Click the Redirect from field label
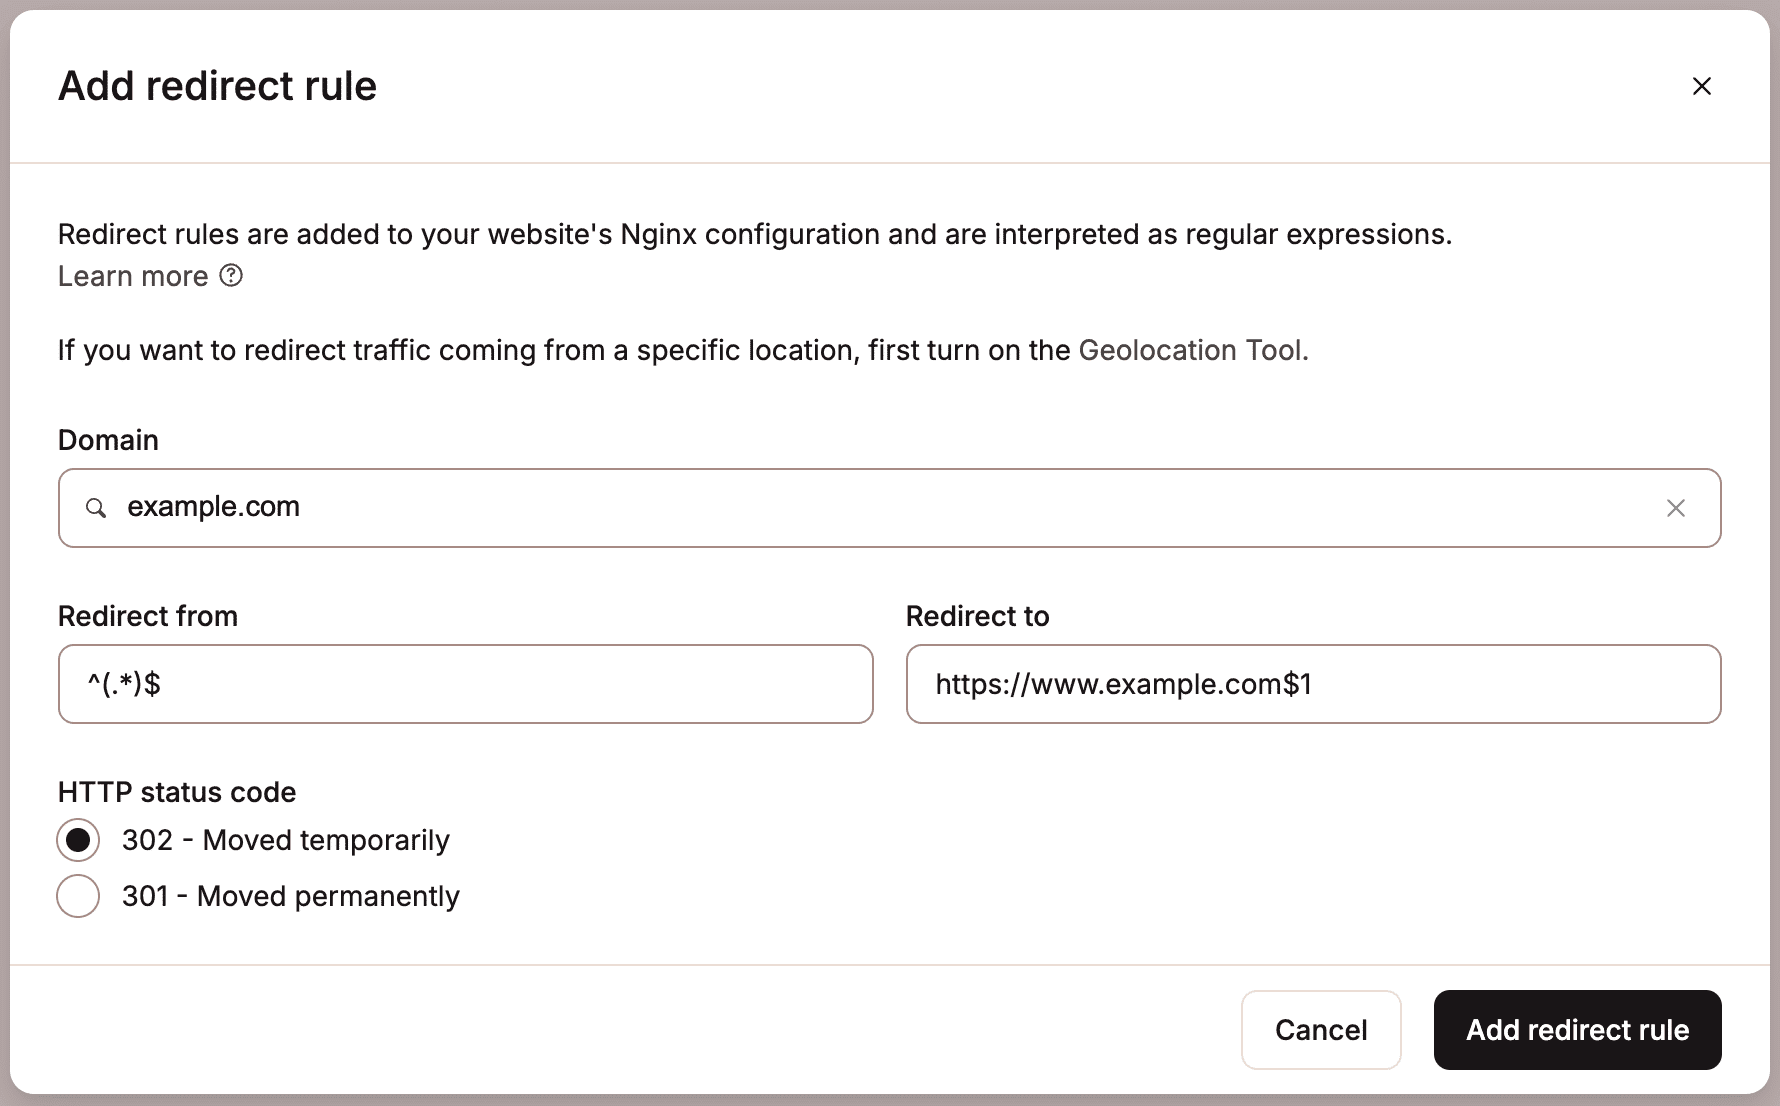1780x1106 pixels. pyautogui.click(x=148, y=616)
